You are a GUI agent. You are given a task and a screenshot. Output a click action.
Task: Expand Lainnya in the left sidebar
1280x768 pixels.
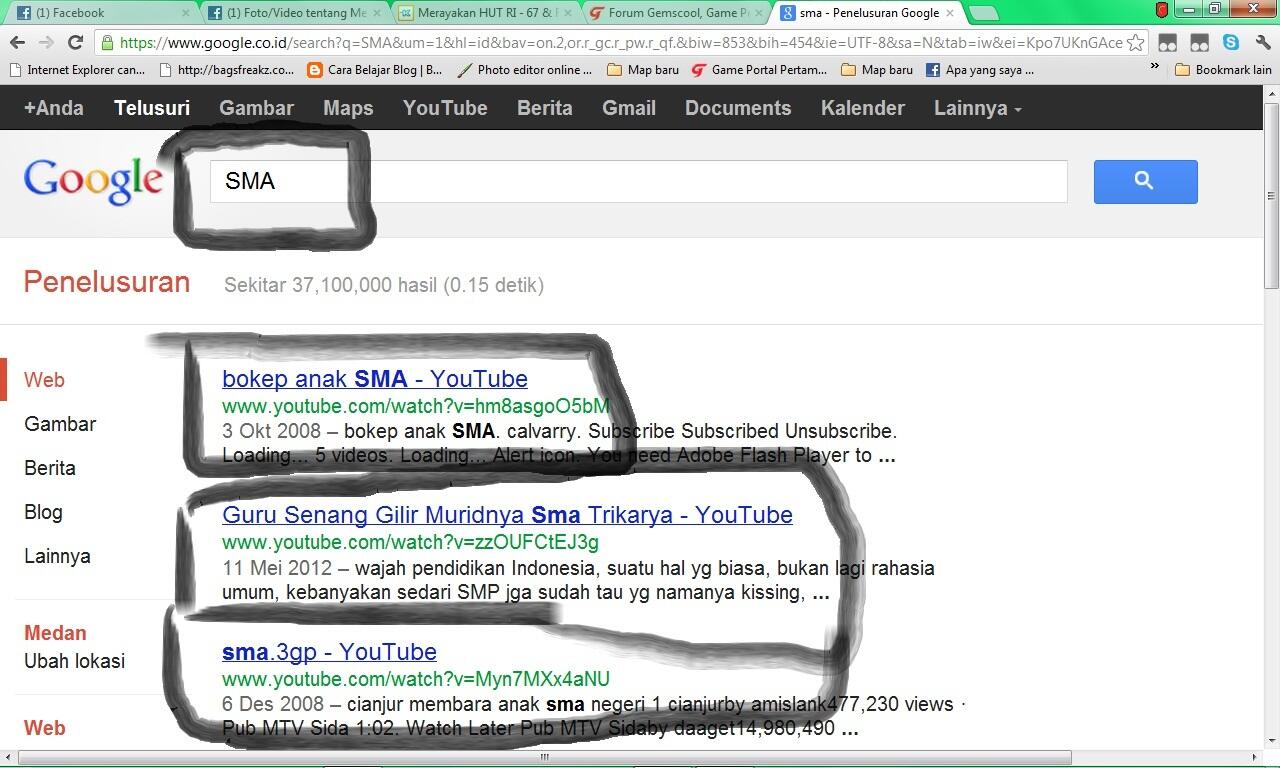[57, 556]
